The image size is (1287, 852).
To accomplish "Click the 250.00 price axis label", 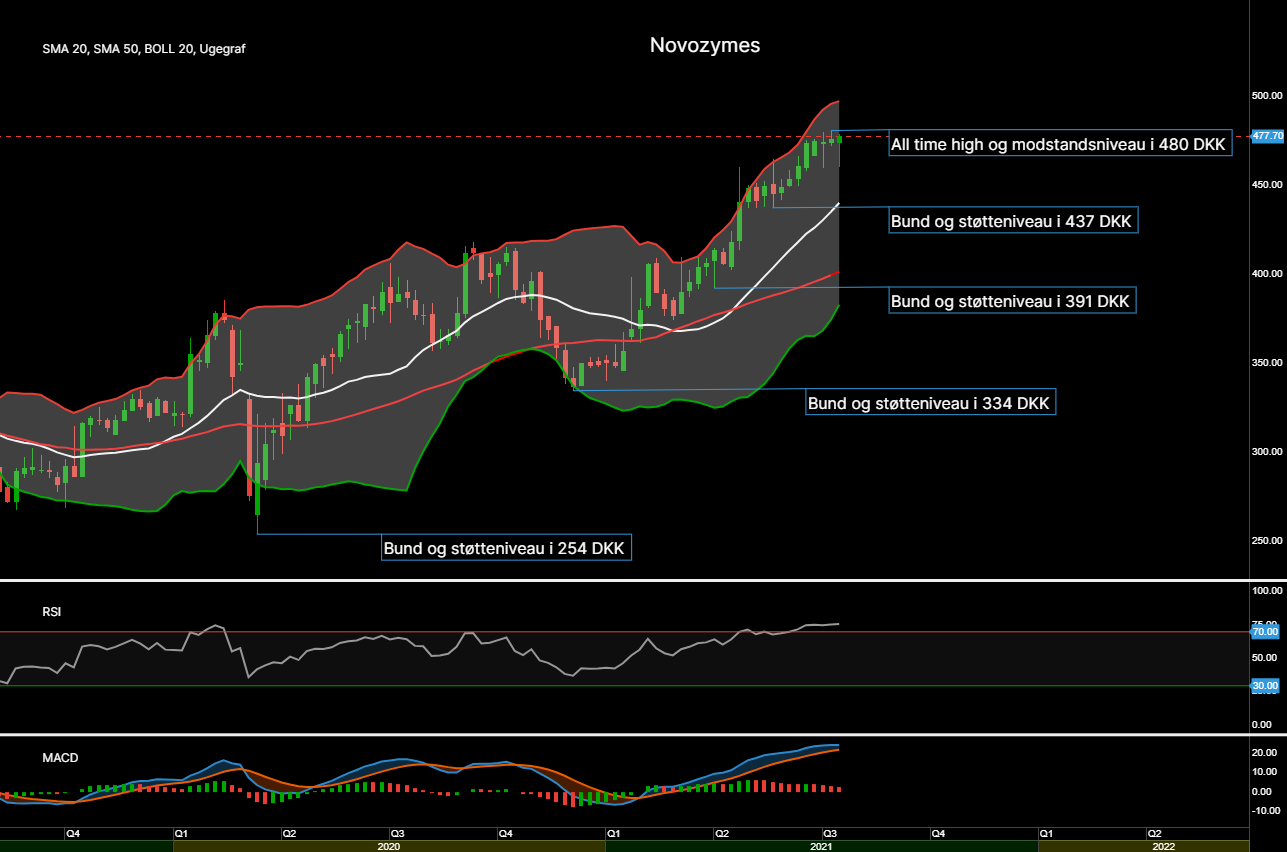I will (x=1267, y=541).
